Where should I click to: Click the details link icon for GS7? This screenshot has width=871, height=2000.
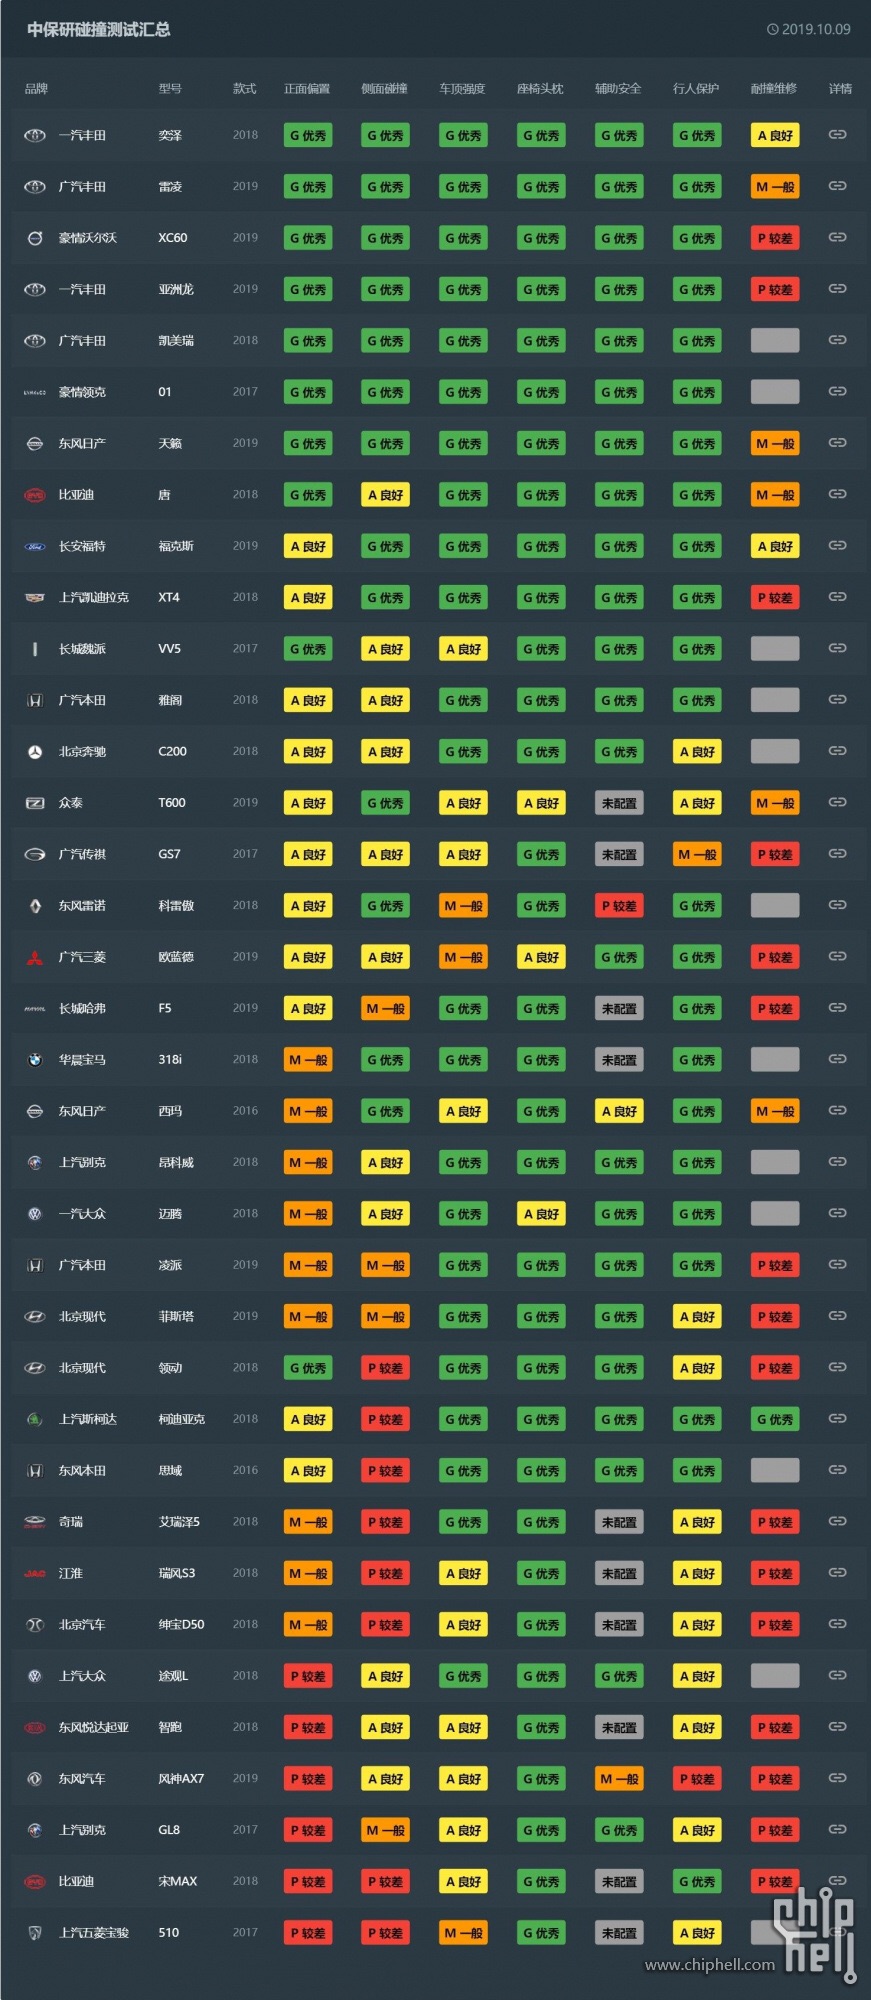838,853
